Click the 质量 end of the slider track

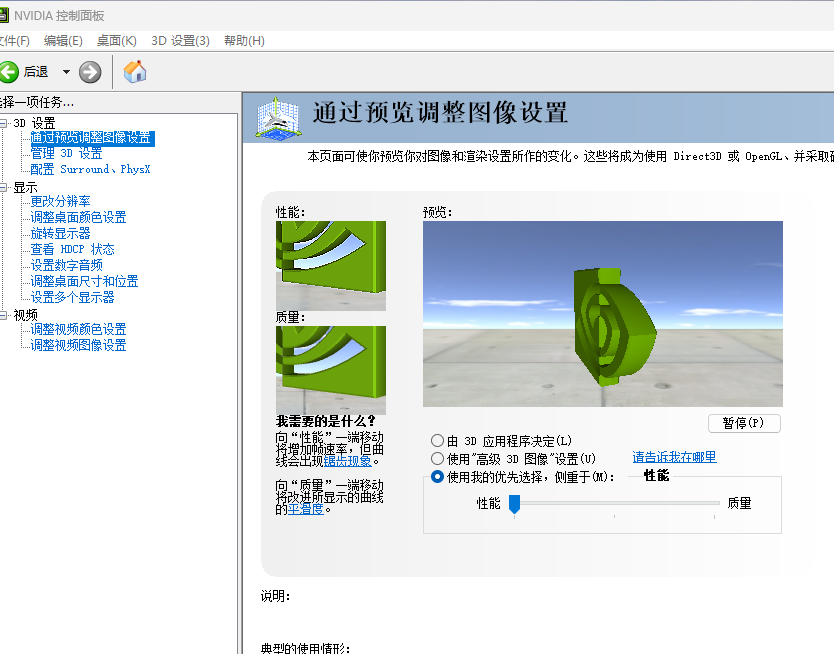[714, 503]
